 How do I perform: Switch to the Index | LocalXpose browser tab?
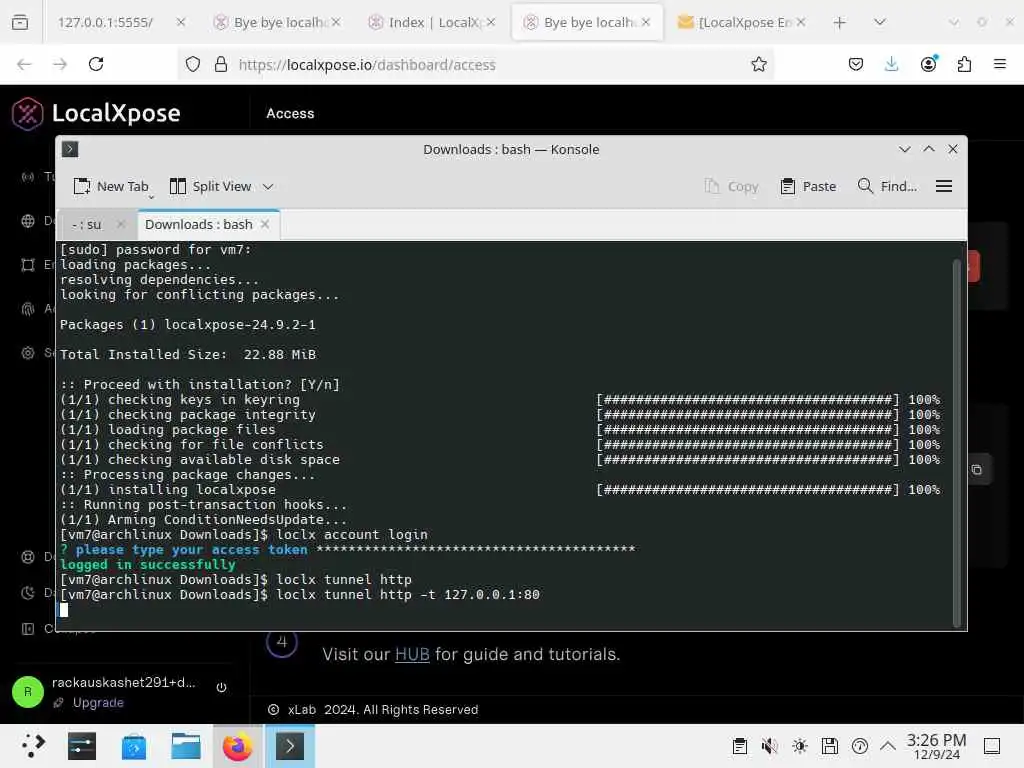(434, 22)
